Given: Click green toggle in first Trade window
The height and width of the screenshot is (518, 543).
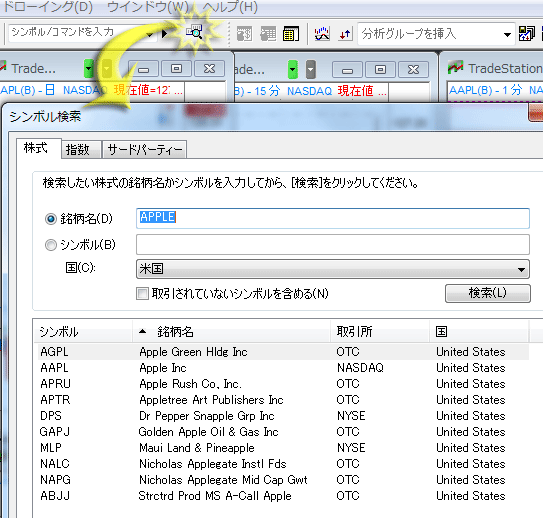Looking at the screenshot, I should [89, 69].
